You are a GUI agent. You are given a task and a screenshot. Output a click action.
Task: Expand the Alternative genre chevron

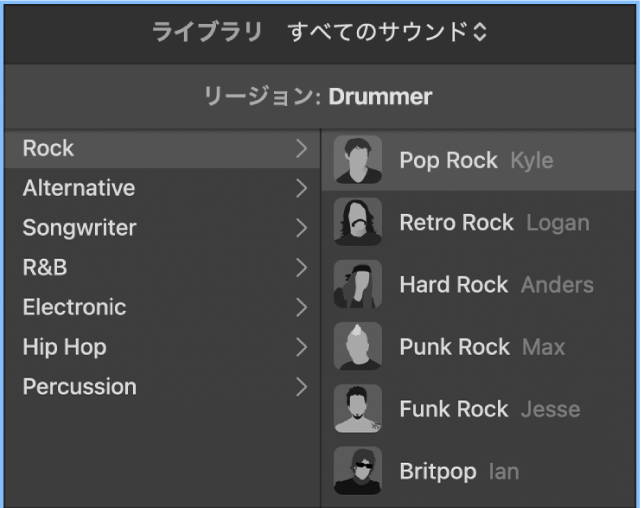tap(302, 188)
